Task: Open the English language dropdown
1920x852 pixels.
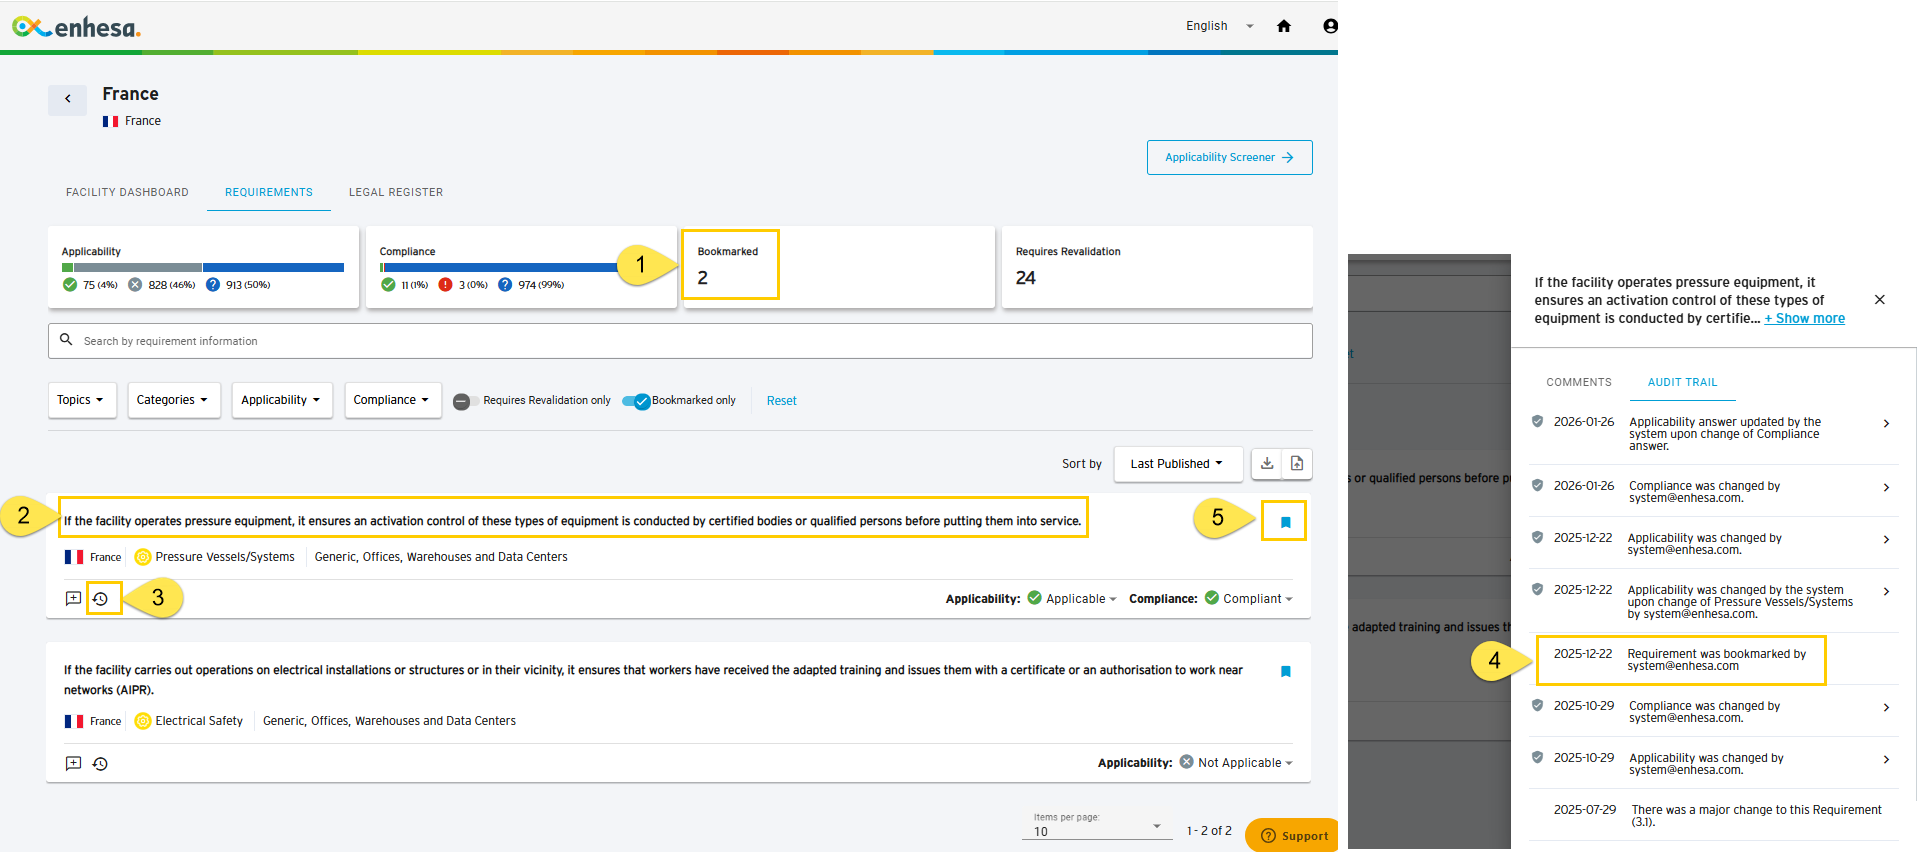Action: point(1219,26)
